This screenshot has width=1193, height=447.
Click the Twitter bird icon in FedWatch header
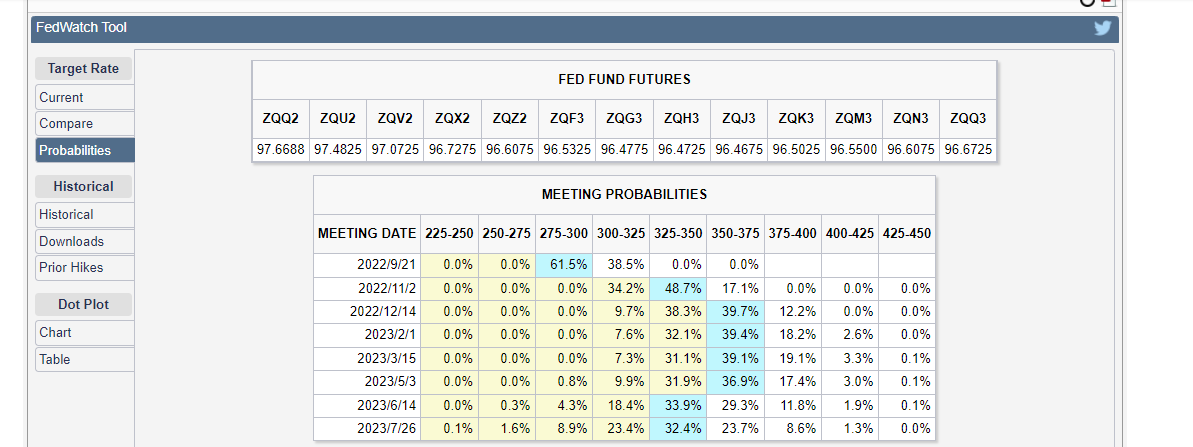tap(1103, 28)
